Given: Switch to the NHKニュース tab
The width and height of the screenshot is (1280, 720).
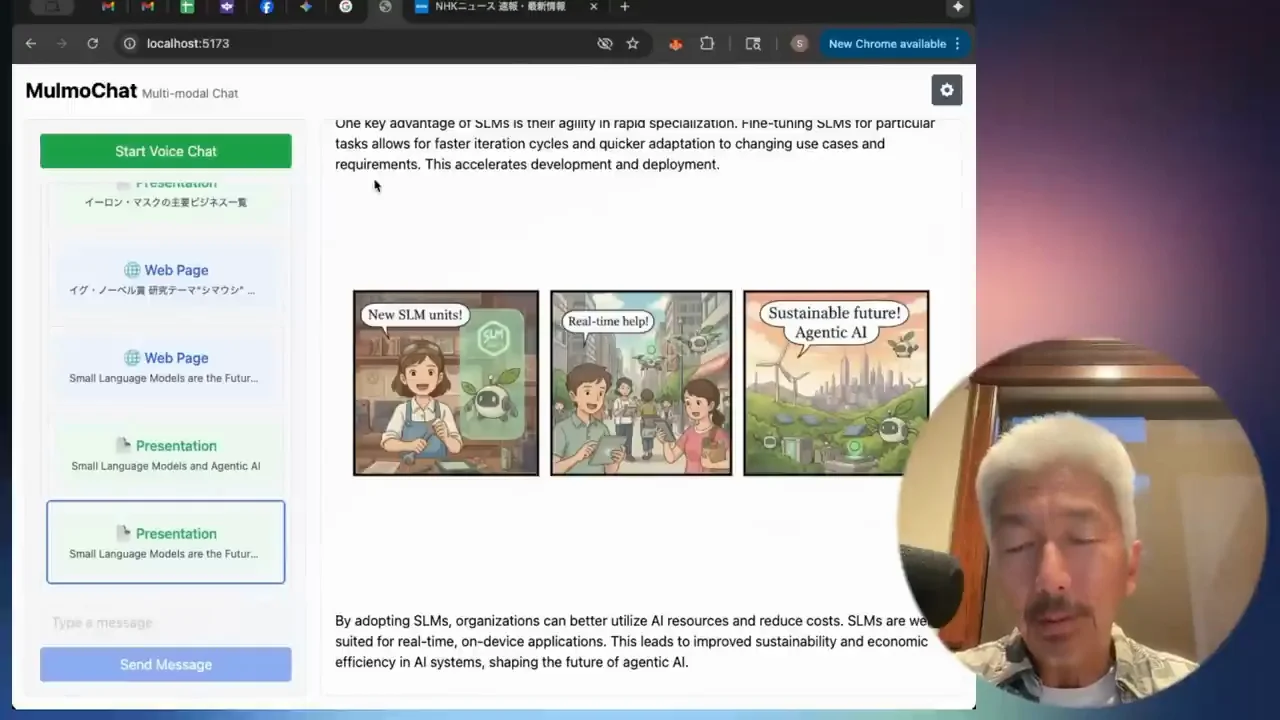Looking at the screenshot, I should coord(506,7).
